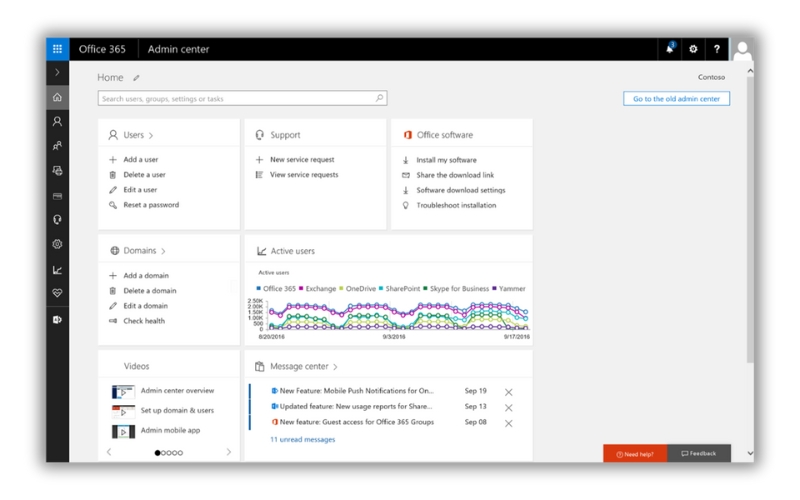Expand the left navigation pane

click(57, 72)
